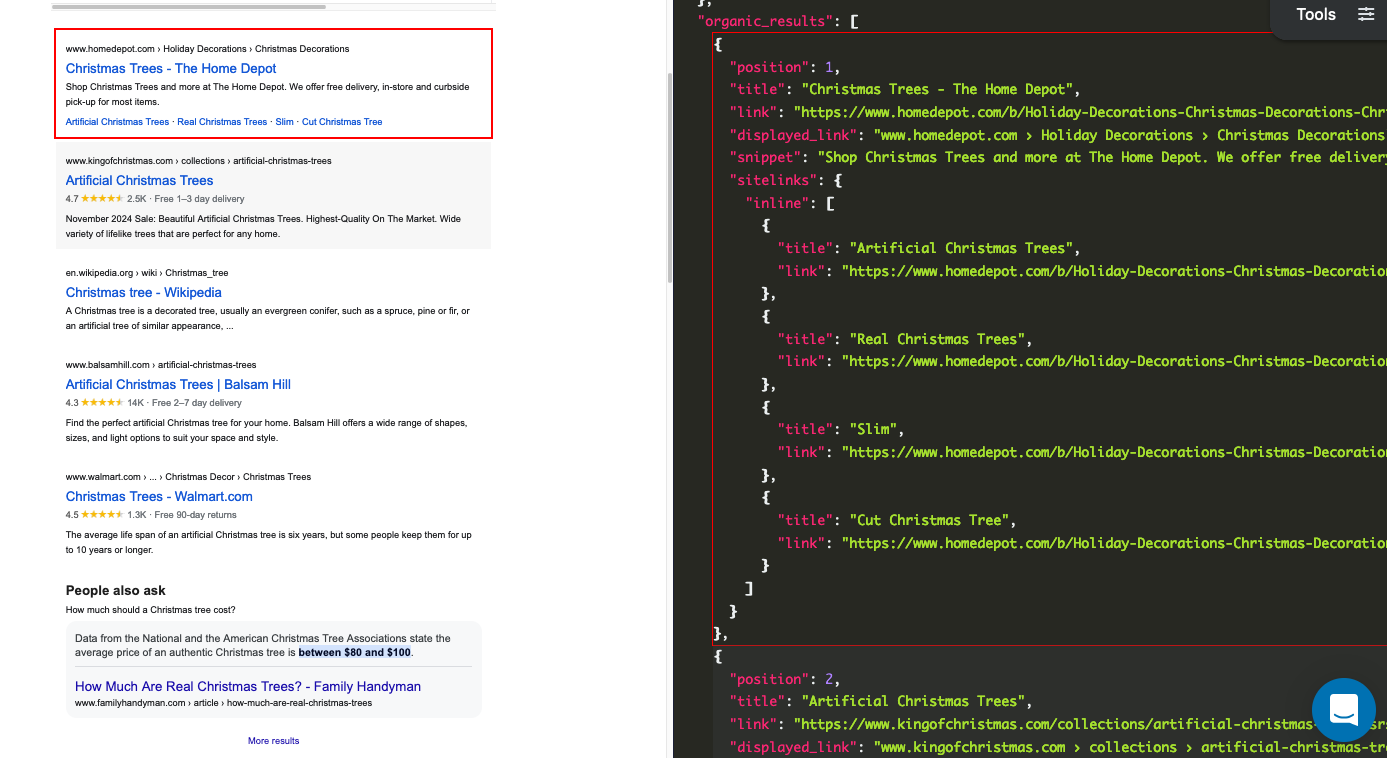Open Christmas tree - Wikipedia result
1387x758 pixels.
tap(144, 292)
